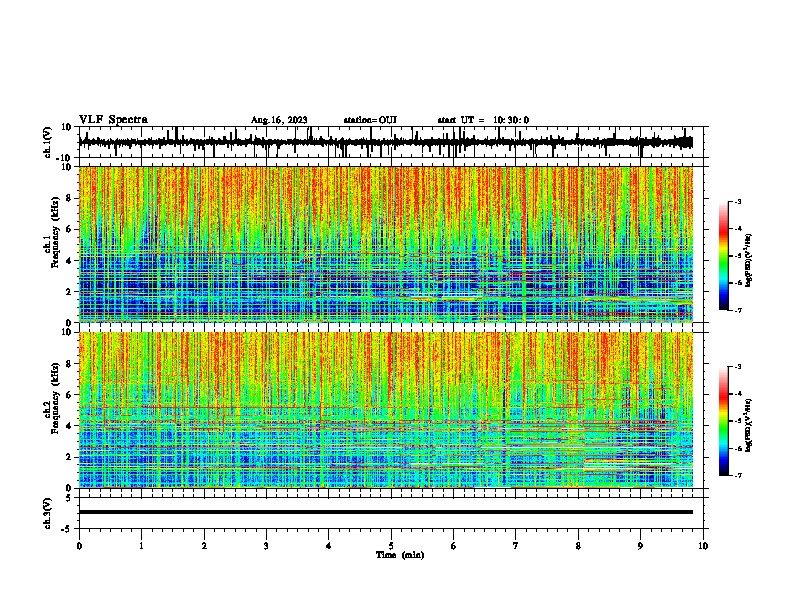Image resolution: width=792 pixels, height=612 pixels.
Task: Click the ch.2 "Frequency (kHz)" axis label
Action: [55, 398]
